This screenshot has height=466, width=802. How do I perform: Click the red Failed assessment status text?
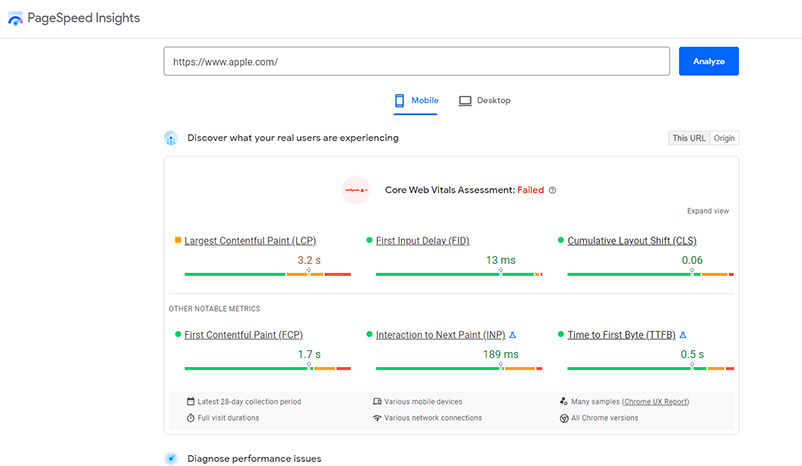click(530, 190)
